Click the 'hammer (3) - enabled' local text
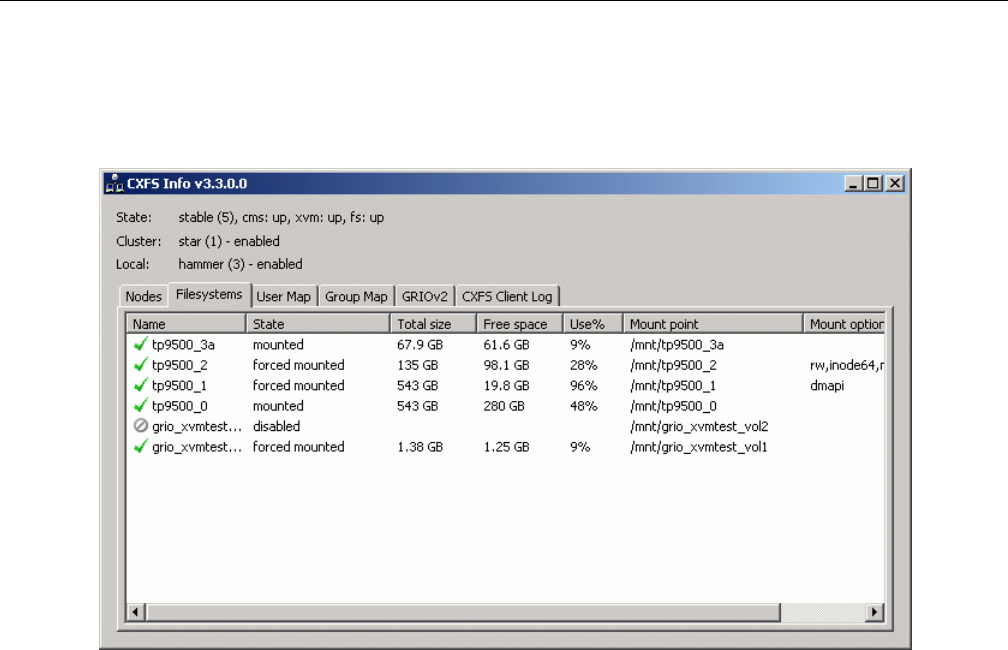This screenshot has width=1008, height=650. point(240,264)
